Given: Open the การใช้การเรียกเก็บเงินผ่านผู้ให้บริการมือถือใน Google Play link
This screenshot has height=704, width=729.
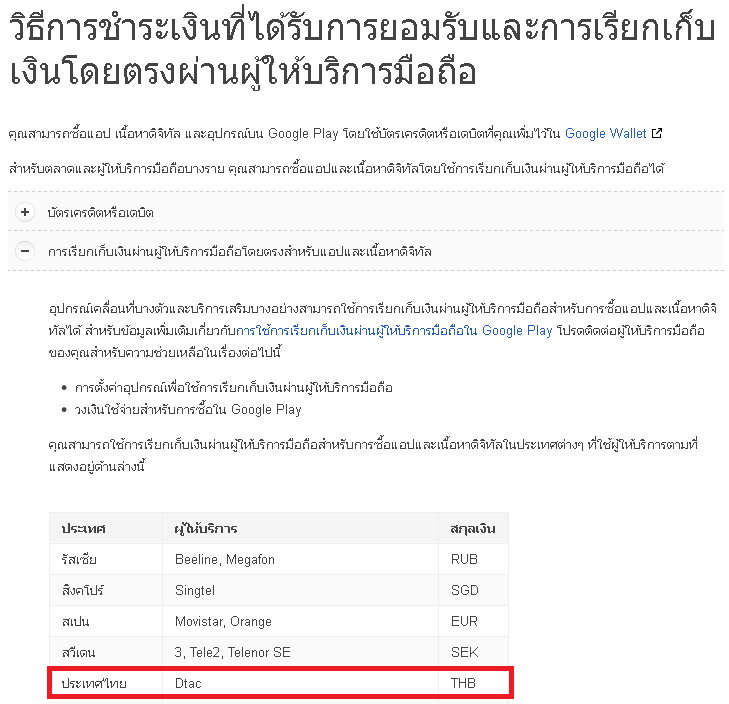Looking at the screenshot, I should [x=394, y=331].
